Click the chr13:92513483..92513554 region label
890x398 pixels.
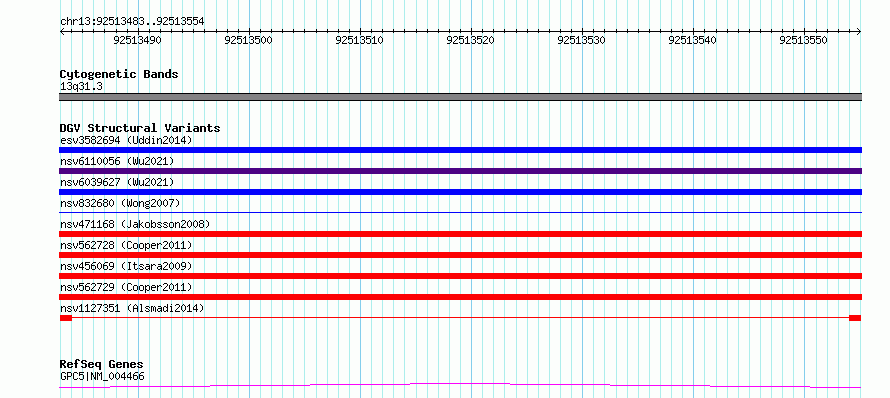(132, 22)
